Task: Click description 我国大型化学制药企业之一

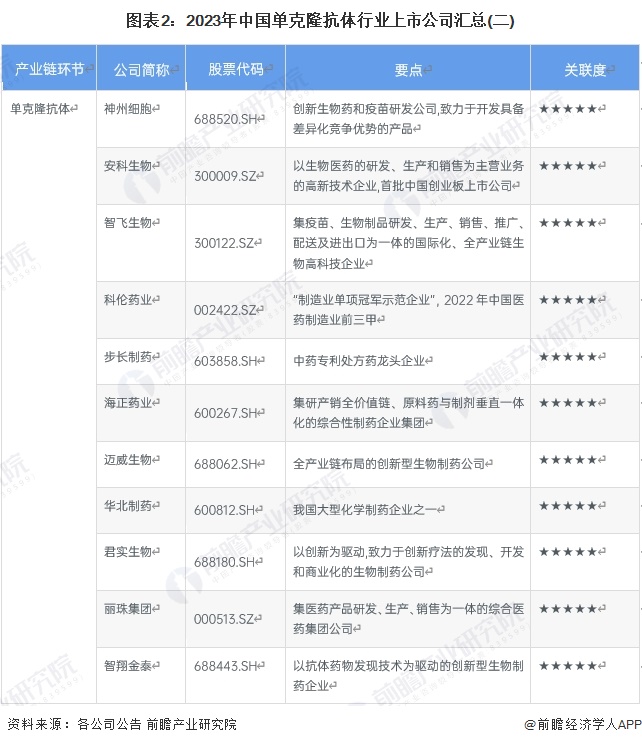Action: (x=365, y=510)
